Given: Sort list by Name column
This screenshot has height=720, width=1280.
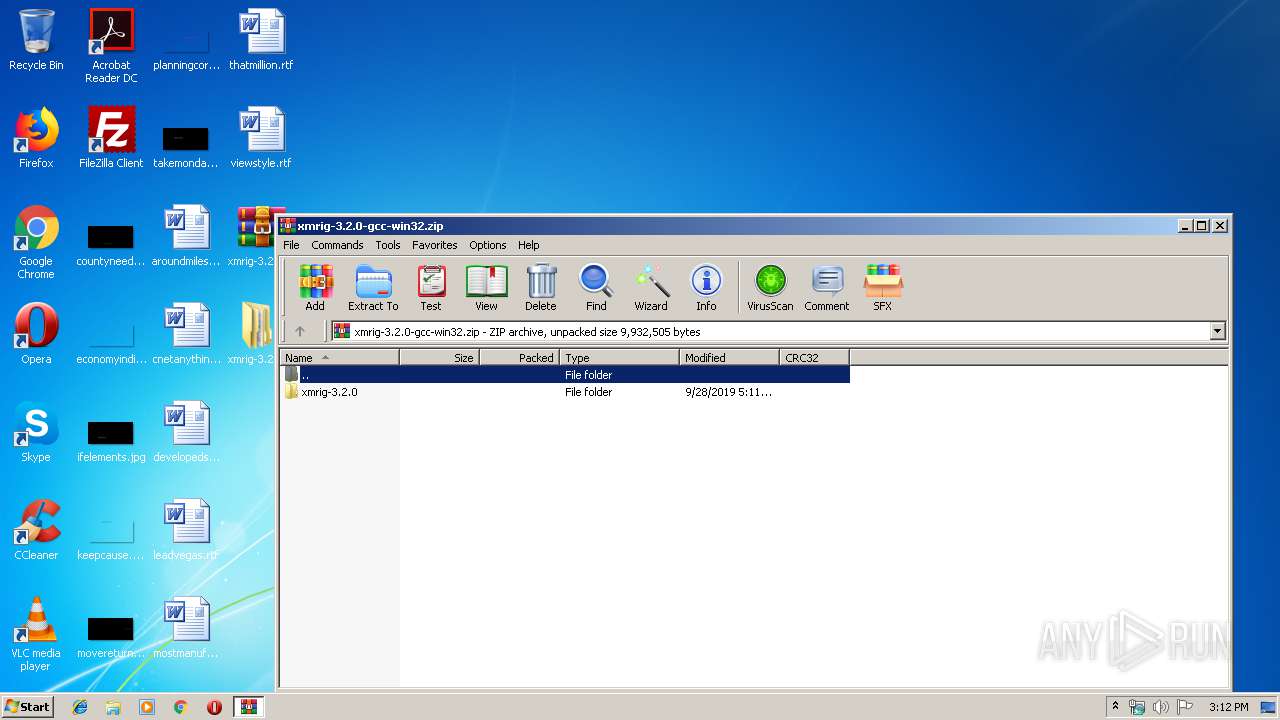Looking at the screenshot, I should tap(340, 357).
